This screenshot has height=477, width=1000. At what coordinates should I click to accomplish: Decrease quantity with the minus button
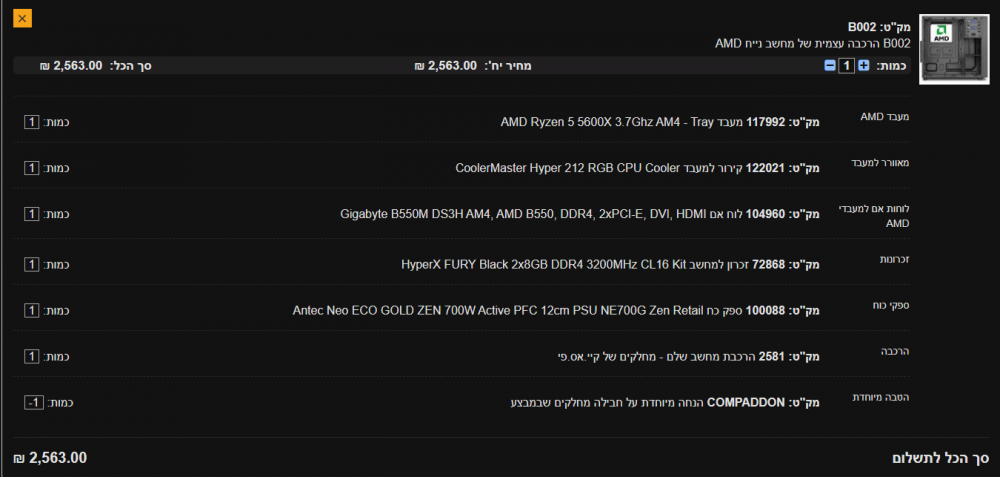[830, 66]
